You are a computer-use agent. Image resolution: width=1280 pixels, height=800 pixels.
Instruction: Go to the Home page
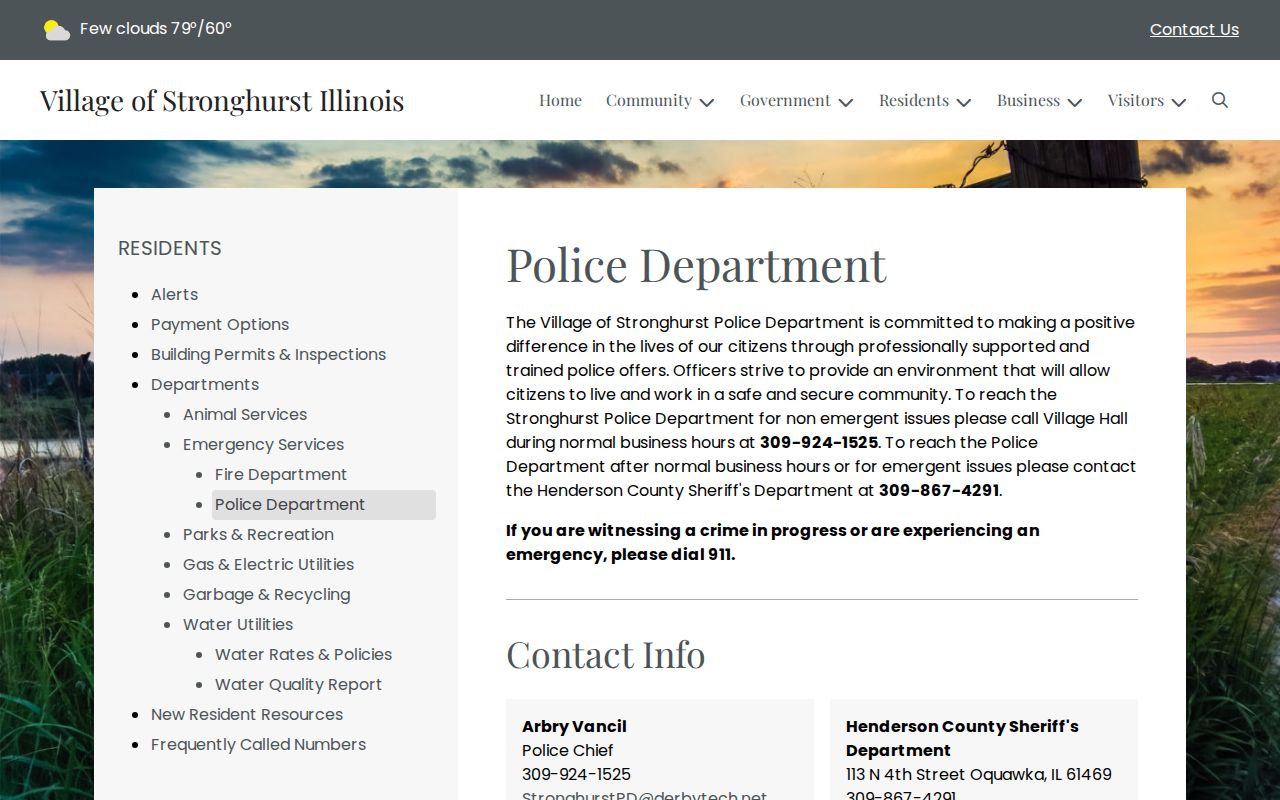[x=560, y=101]
